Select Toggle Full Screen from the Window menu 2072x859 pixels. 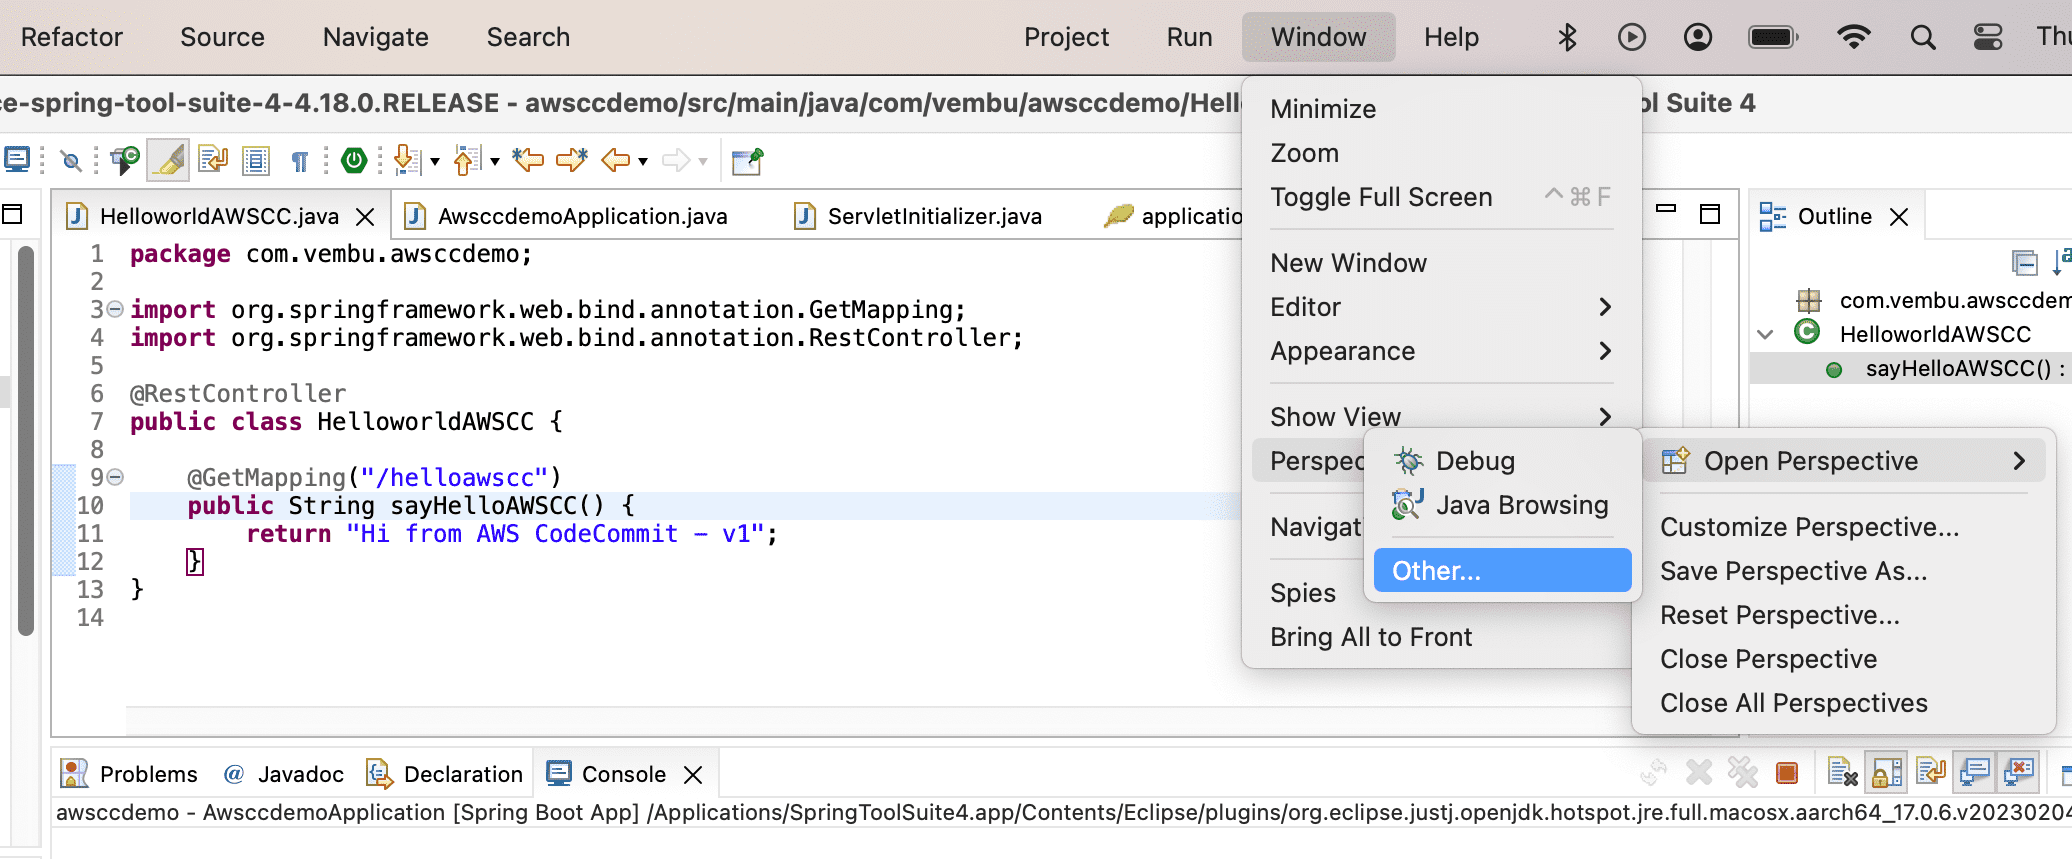(x=1441, y=197)
